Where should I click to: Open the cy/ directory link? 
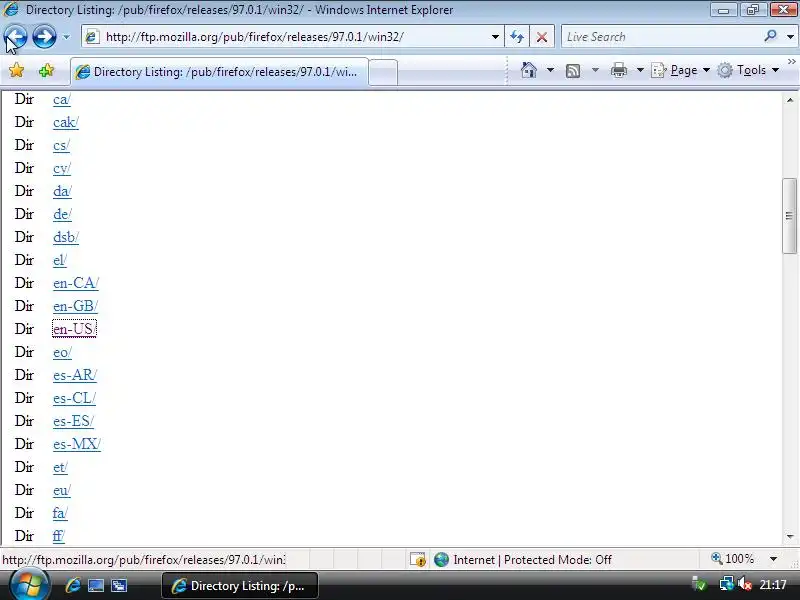[61, 168]
